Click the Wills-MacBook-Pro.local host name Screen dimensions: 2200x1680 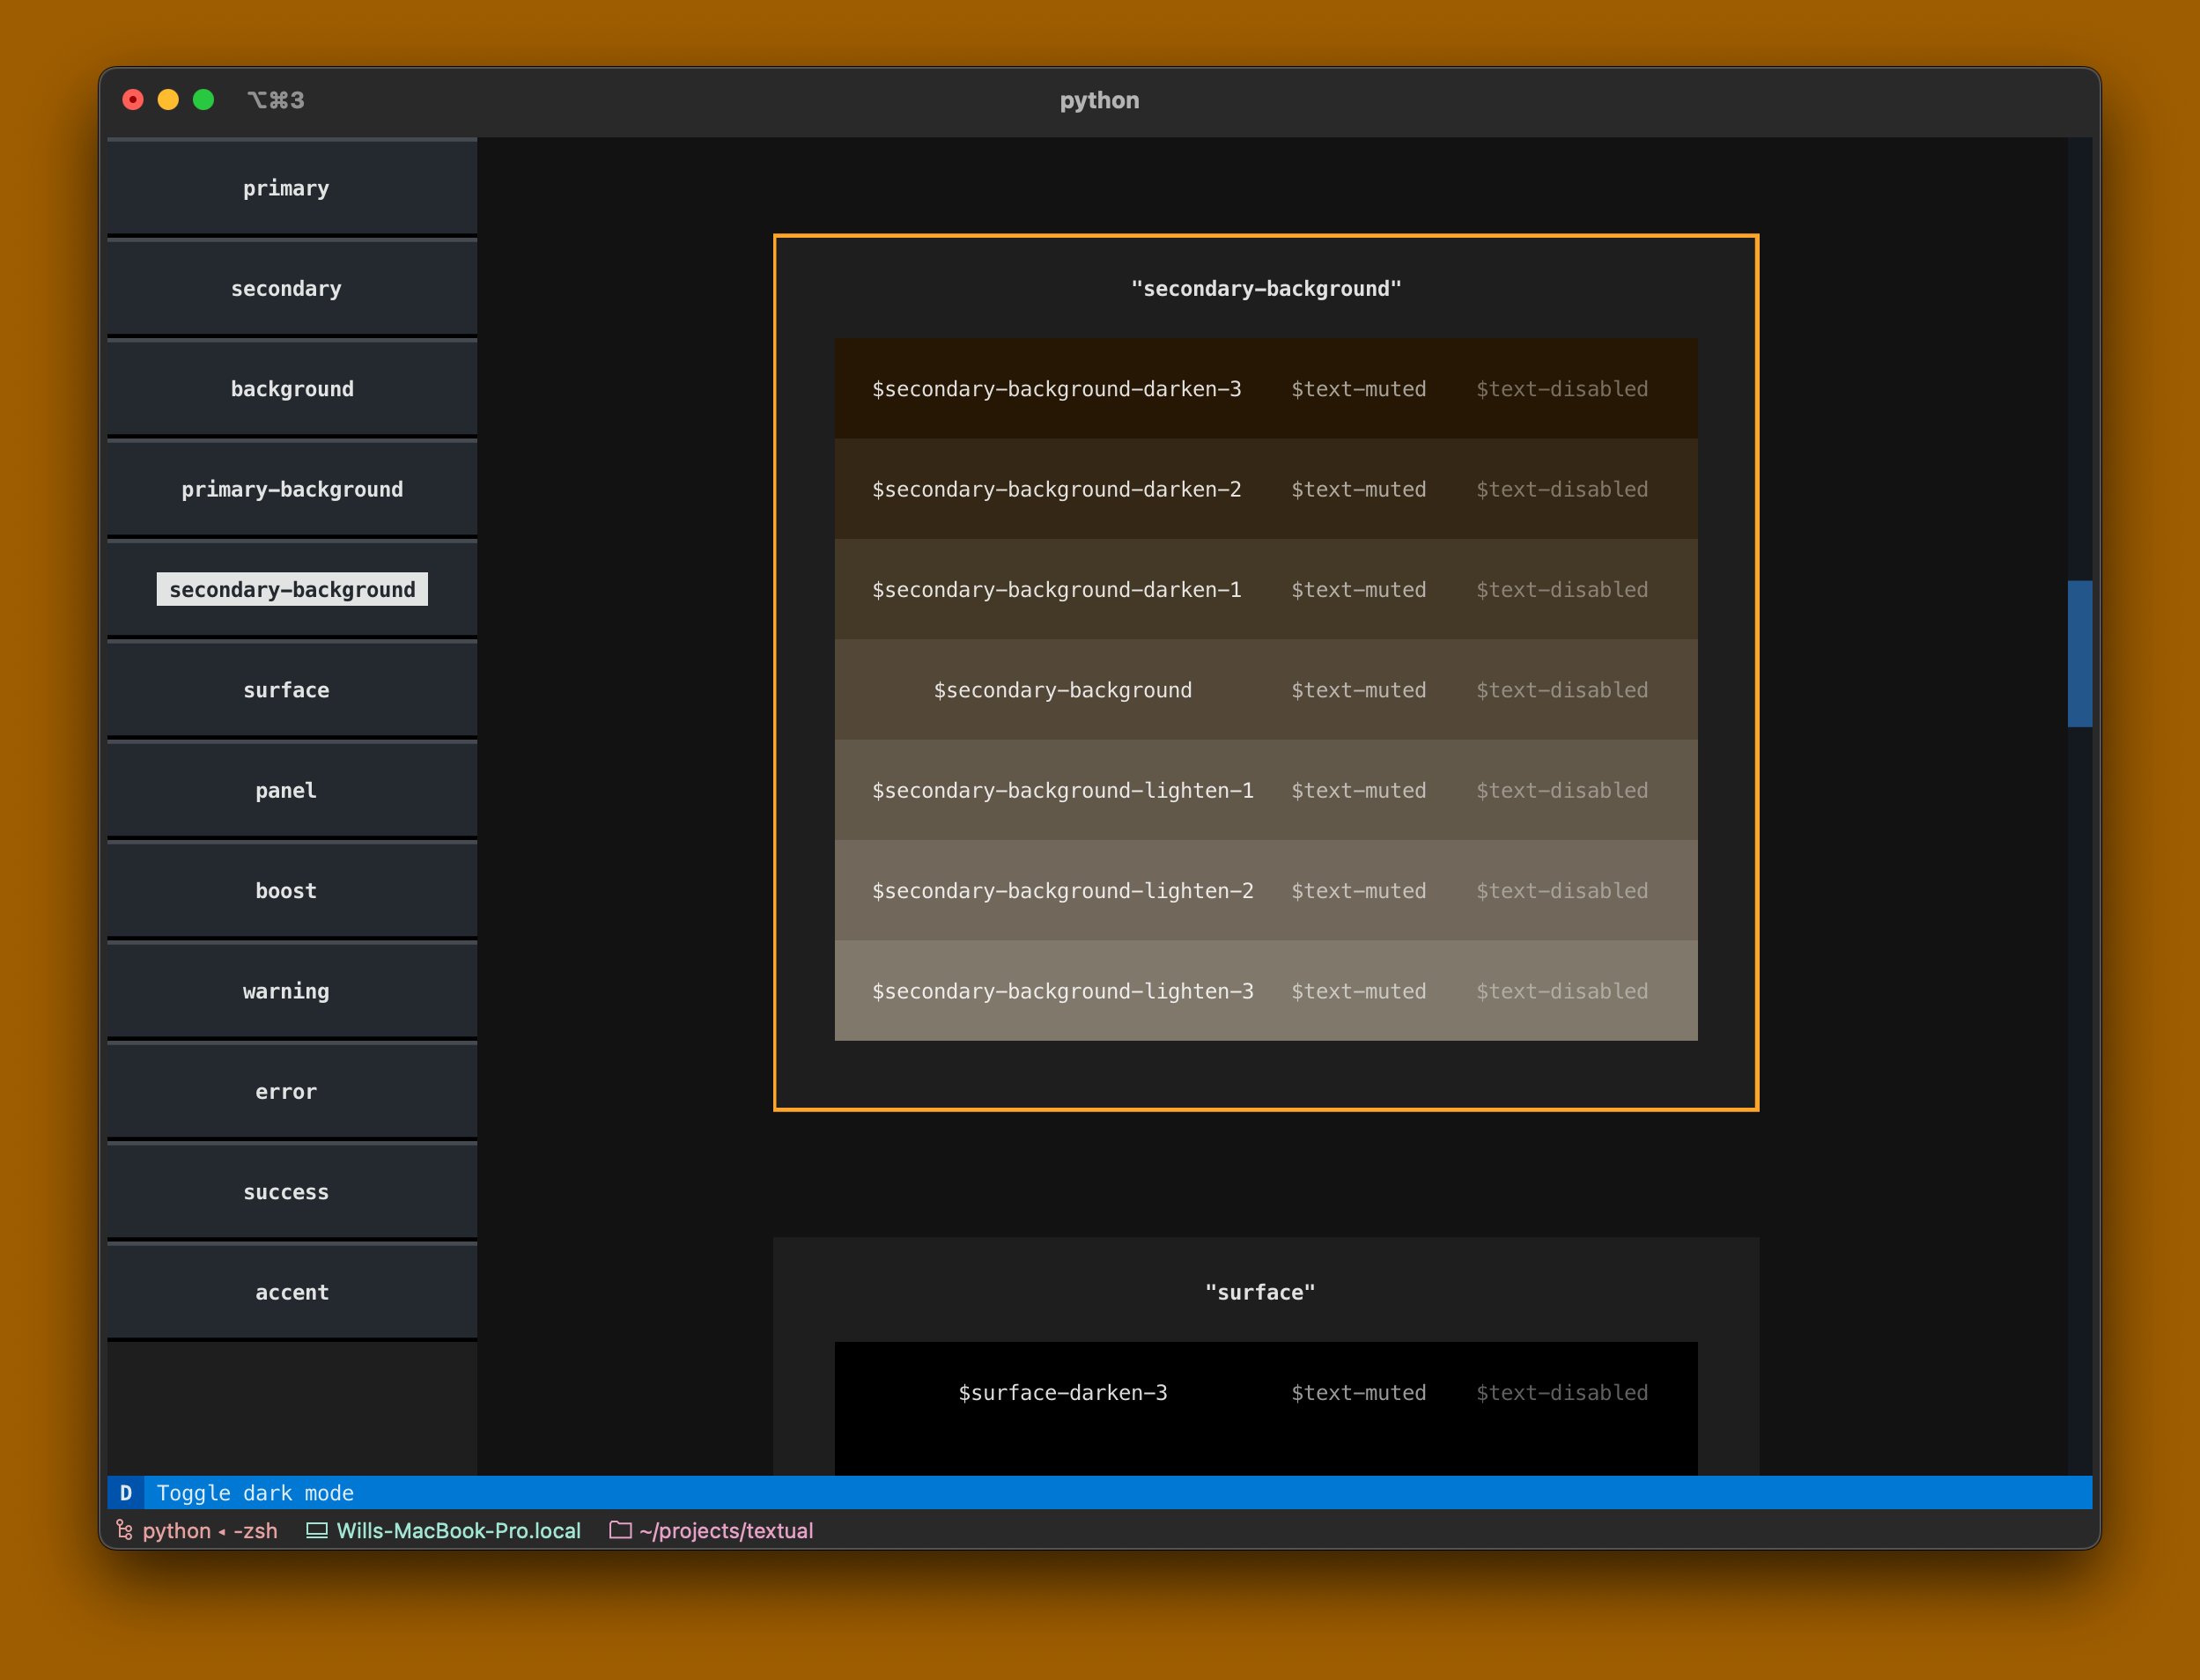458,1531
